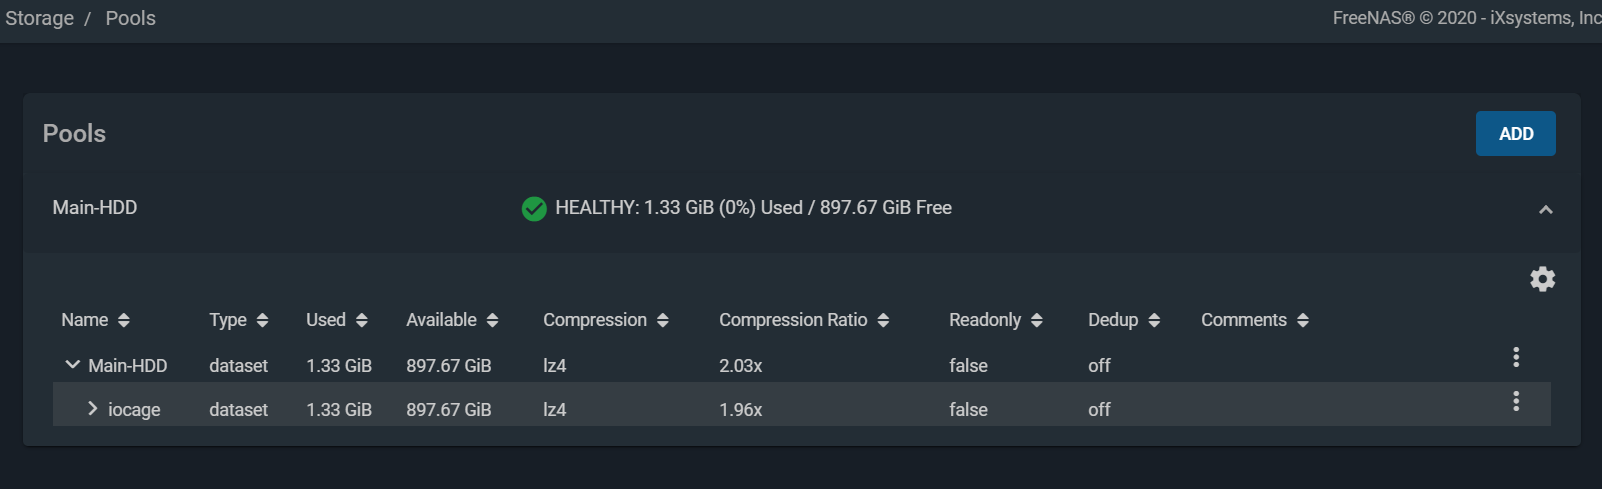
Task: Select the iocage dataset name
Action: 134,410
